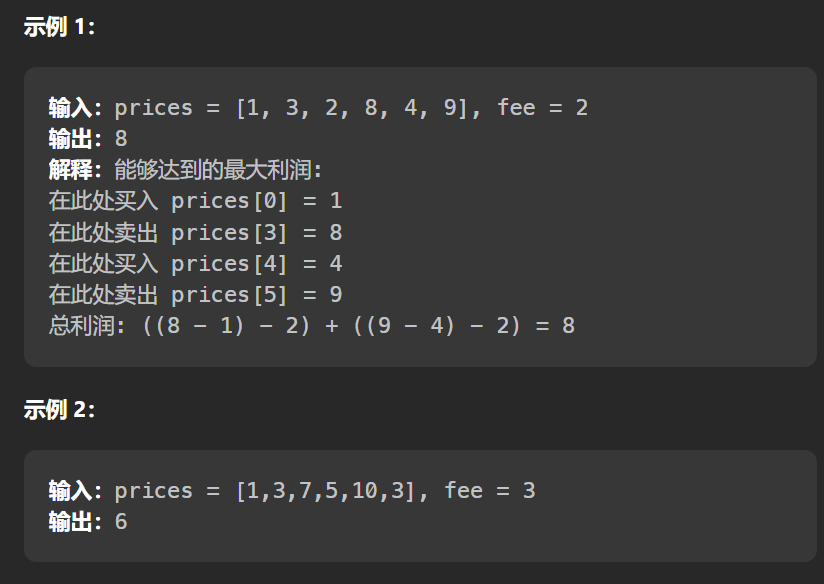Click the 输出: 8 line
Image resolution: width=824 pixels, height=584 pixels.
pyautogui.click(x=88, y=139)
